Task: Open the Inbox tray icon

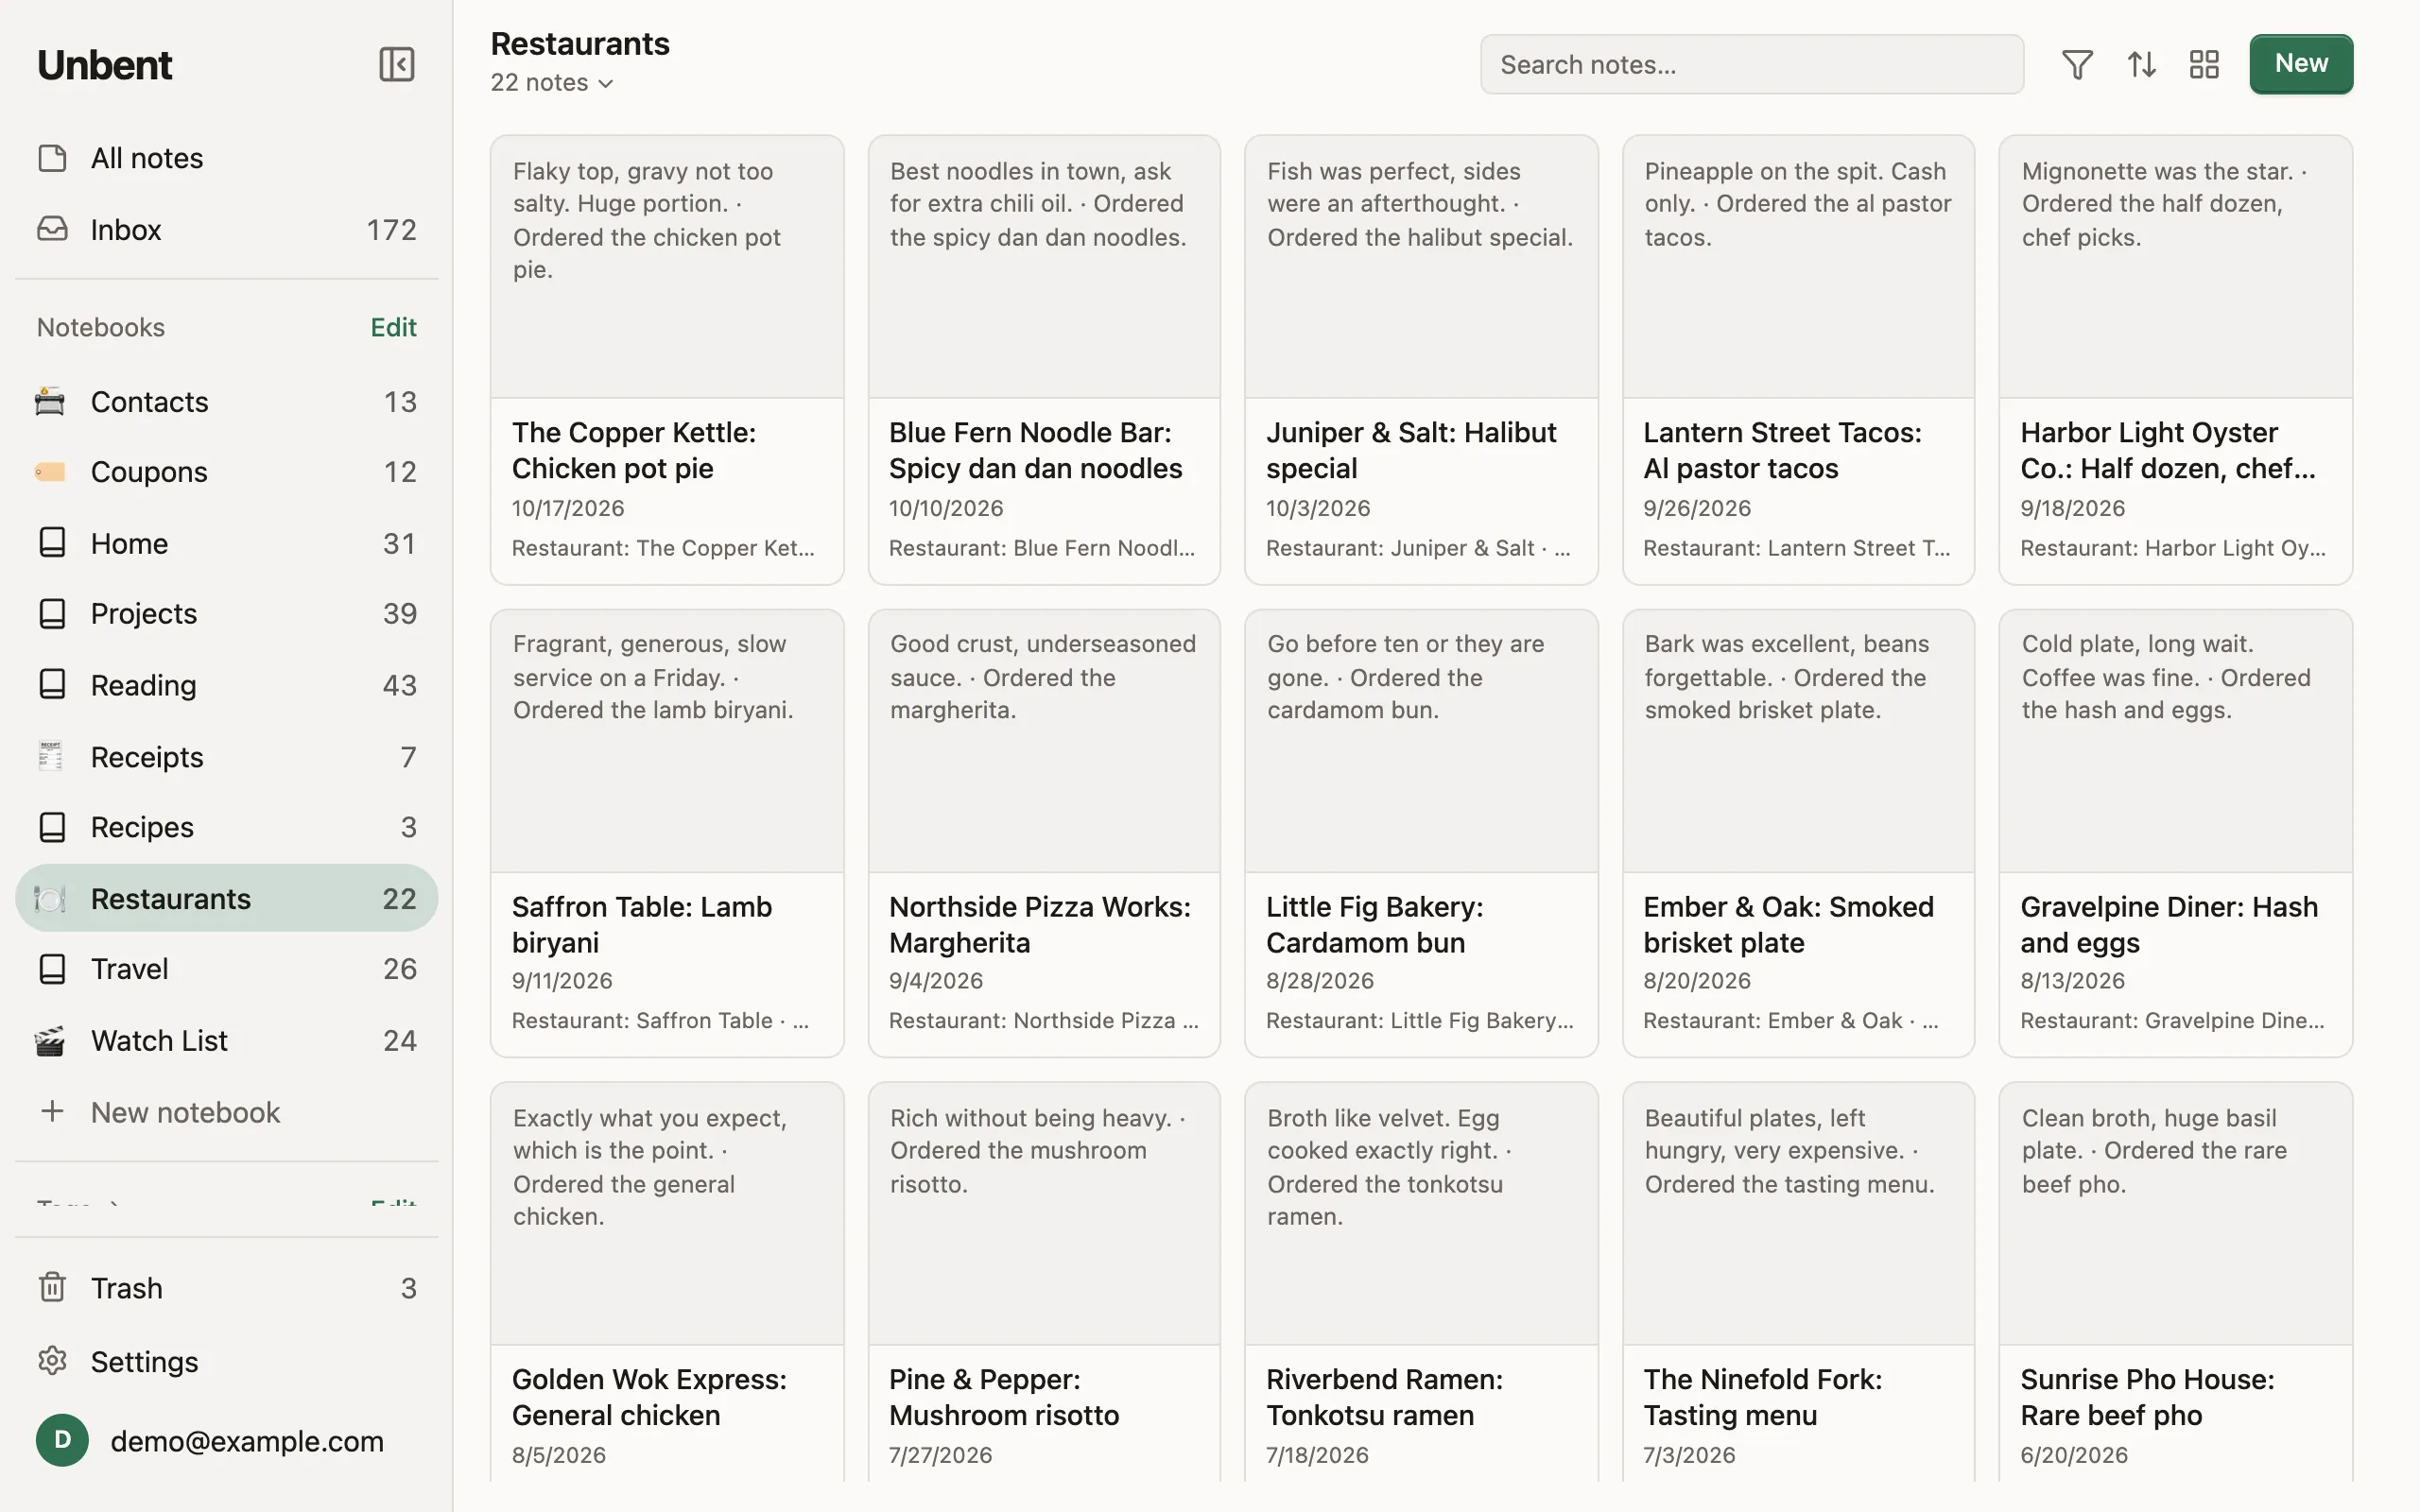Action: [x=52, y=229]
